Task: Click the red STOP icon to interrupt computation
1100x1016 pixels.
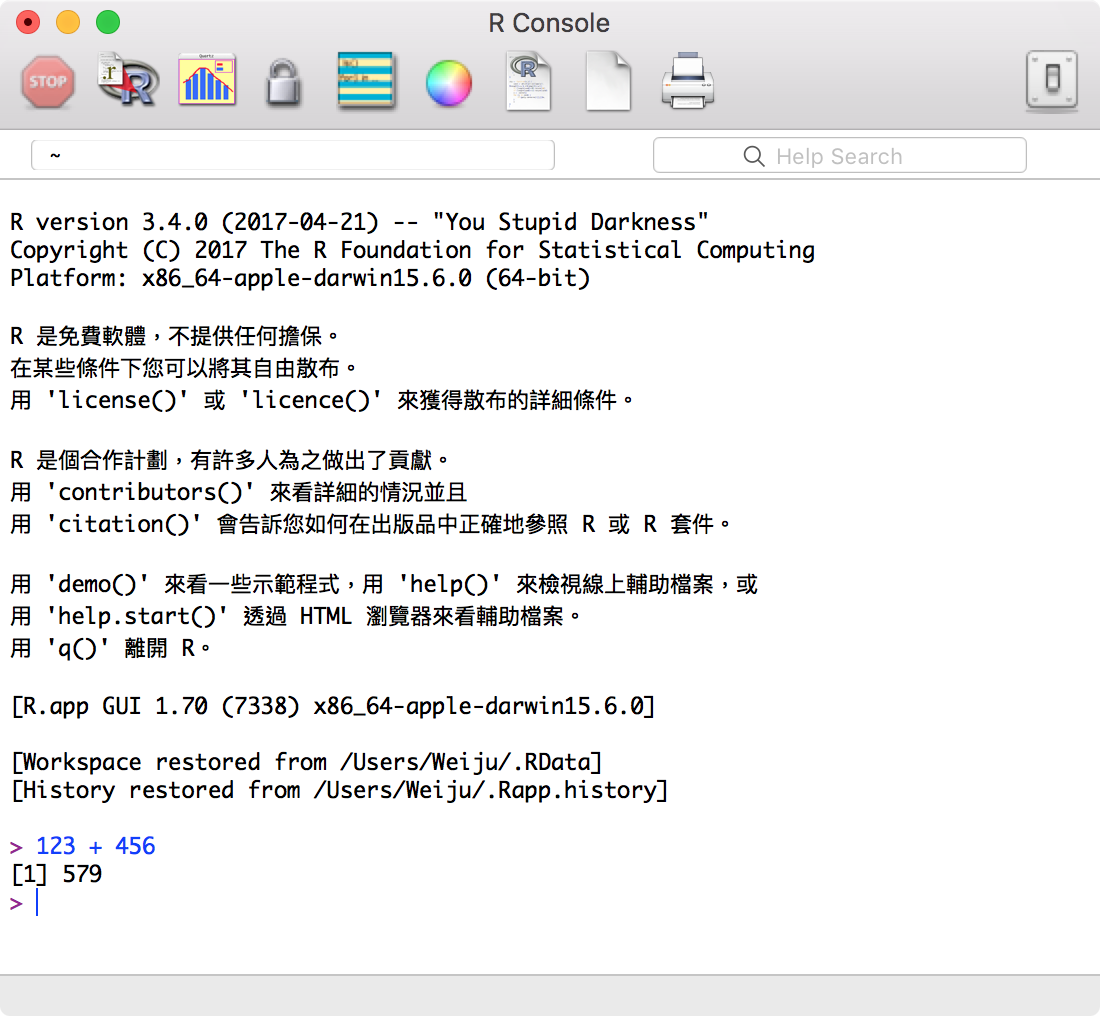Action: point(47,81)
